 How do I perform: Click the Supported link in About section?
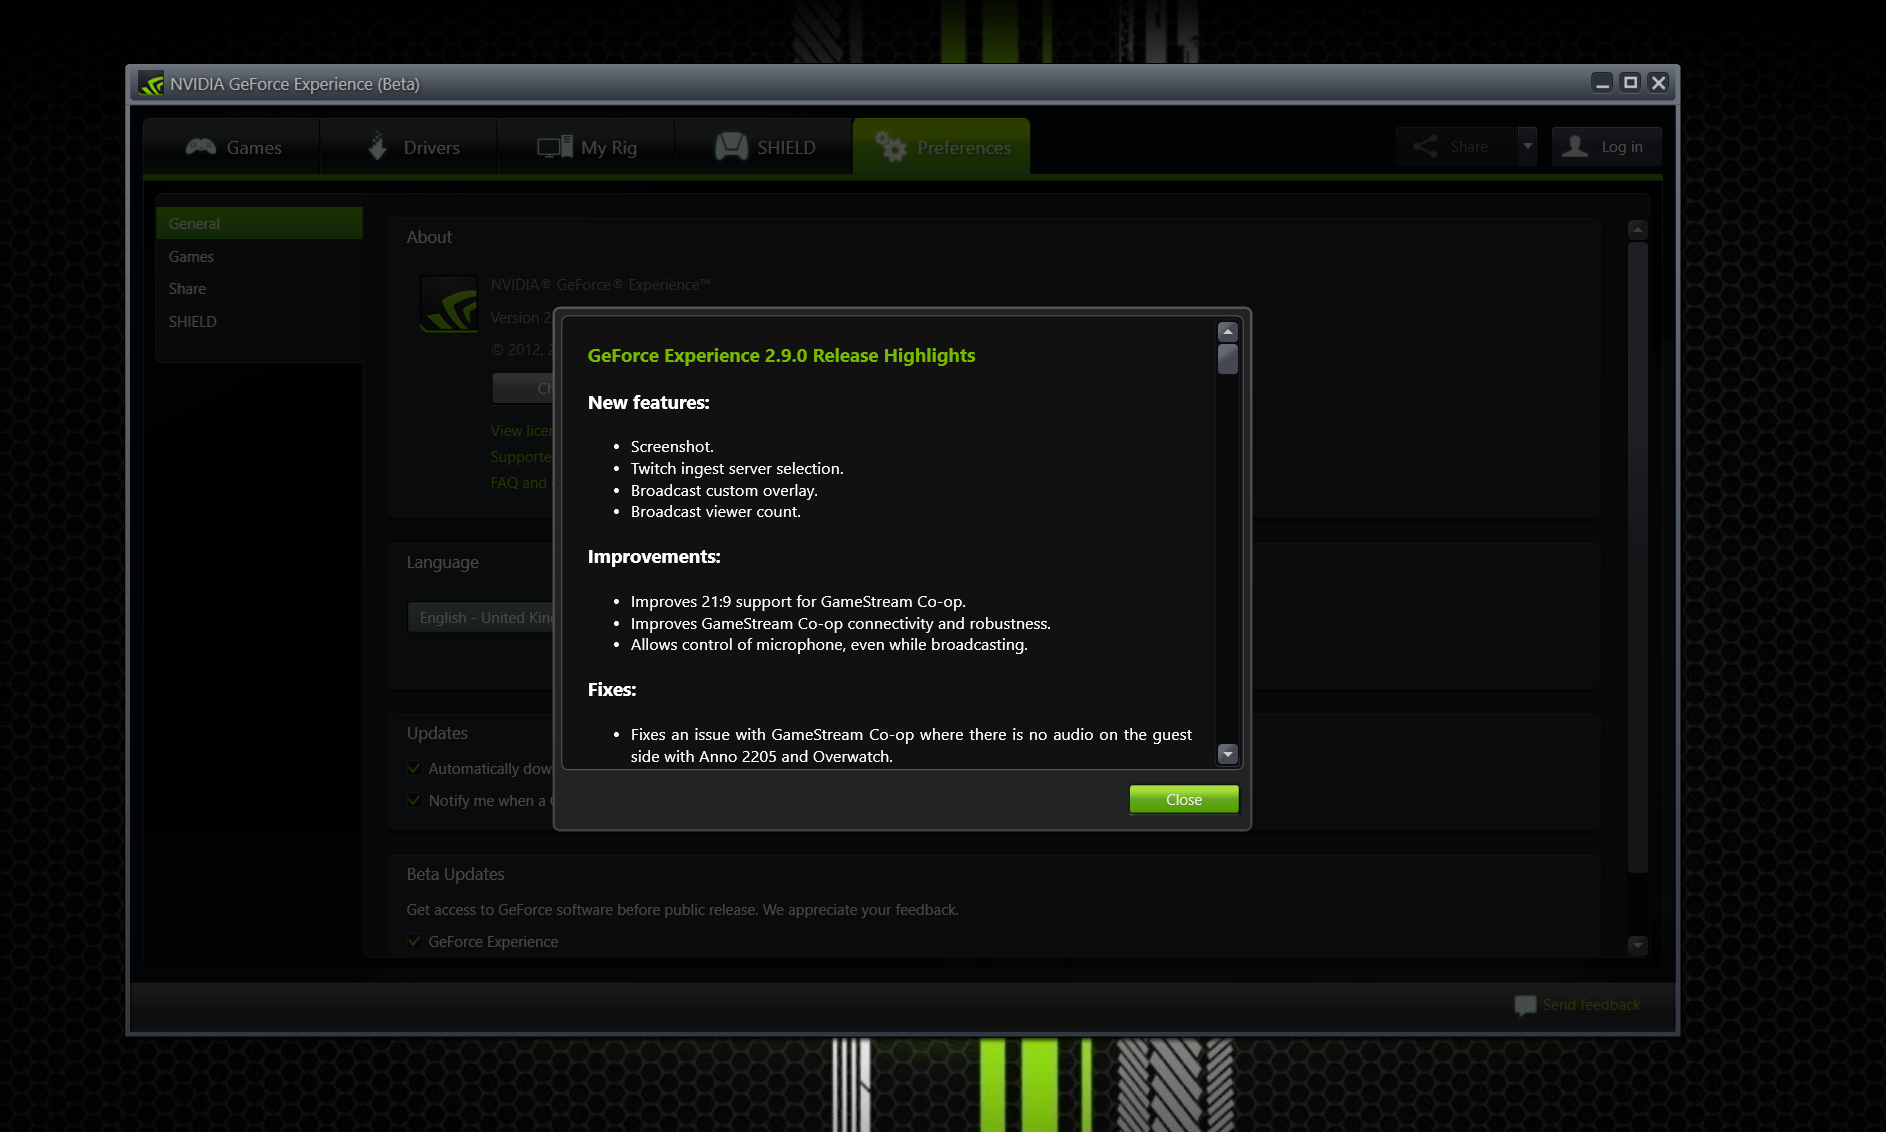point(521,456)
